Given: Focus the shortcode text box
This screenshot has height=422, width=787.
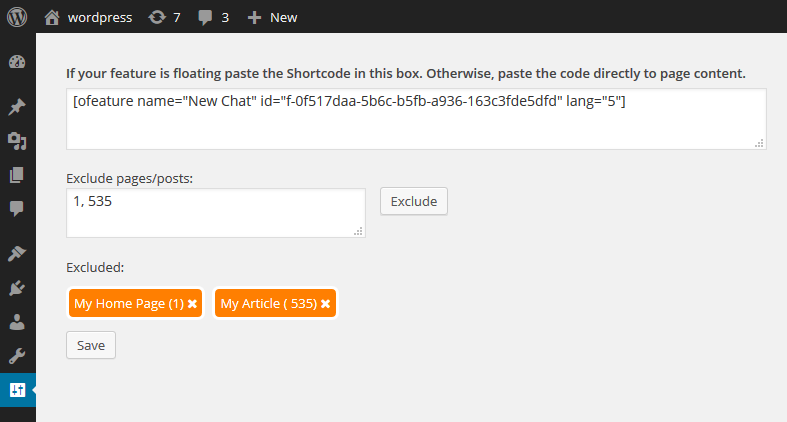Looking at the screenshot, I should click(x=416, y=119).
